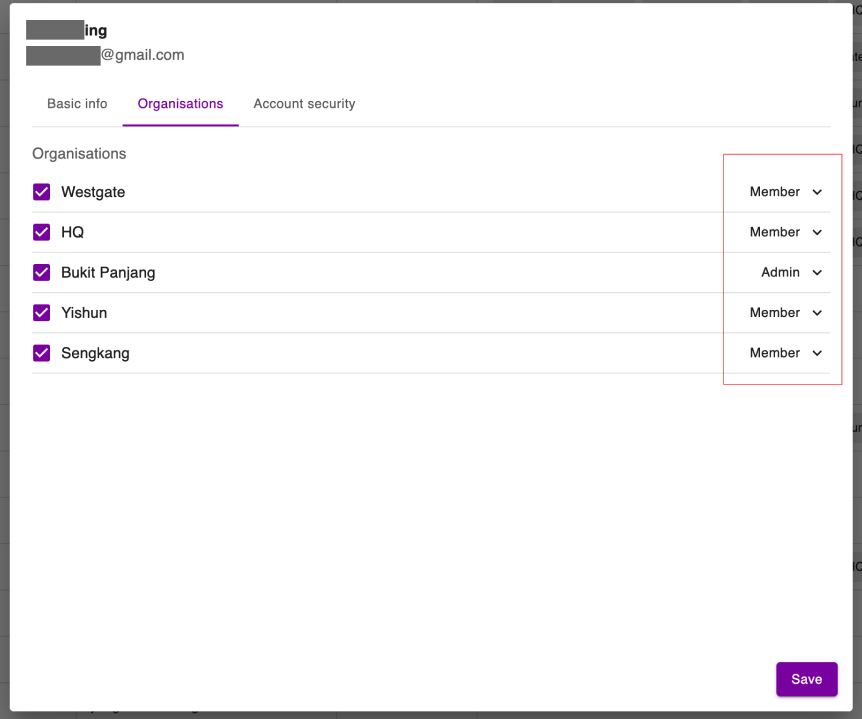Disable the Sengkang organisation checkbox
Viewport: 862px width, 719px height.
coord(42,353)
